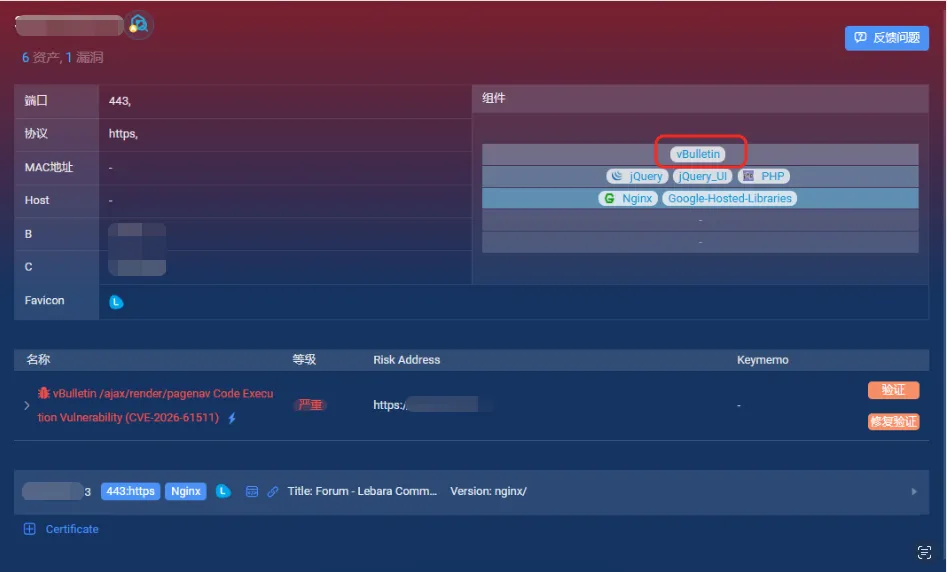947x572 pixels.
Task: Open the 反馈问题 feedback button
Action: 887,38
